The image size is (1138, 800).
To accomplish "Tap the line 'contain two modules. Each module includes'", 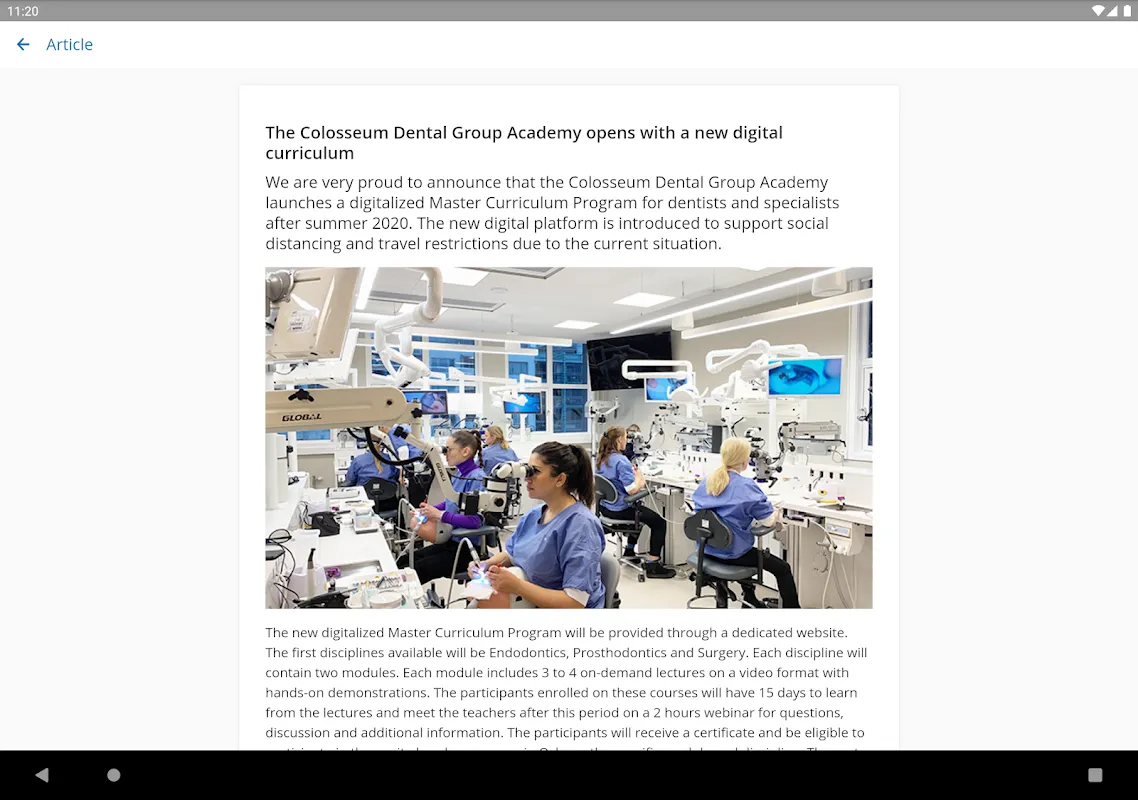I will (557, 673).
